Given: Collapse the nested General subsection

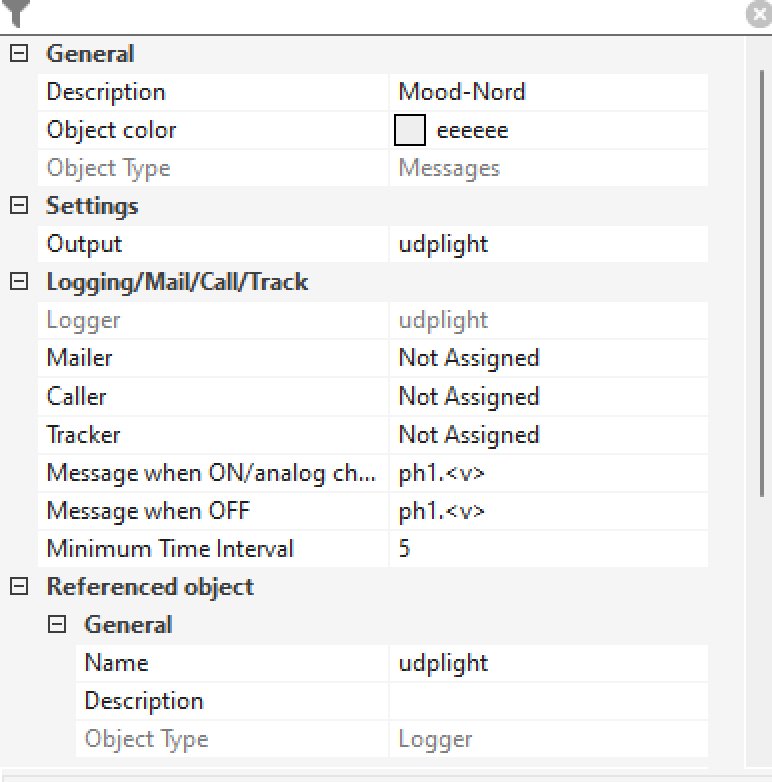Looking at the screenshot, I should [x=58, y=625].
